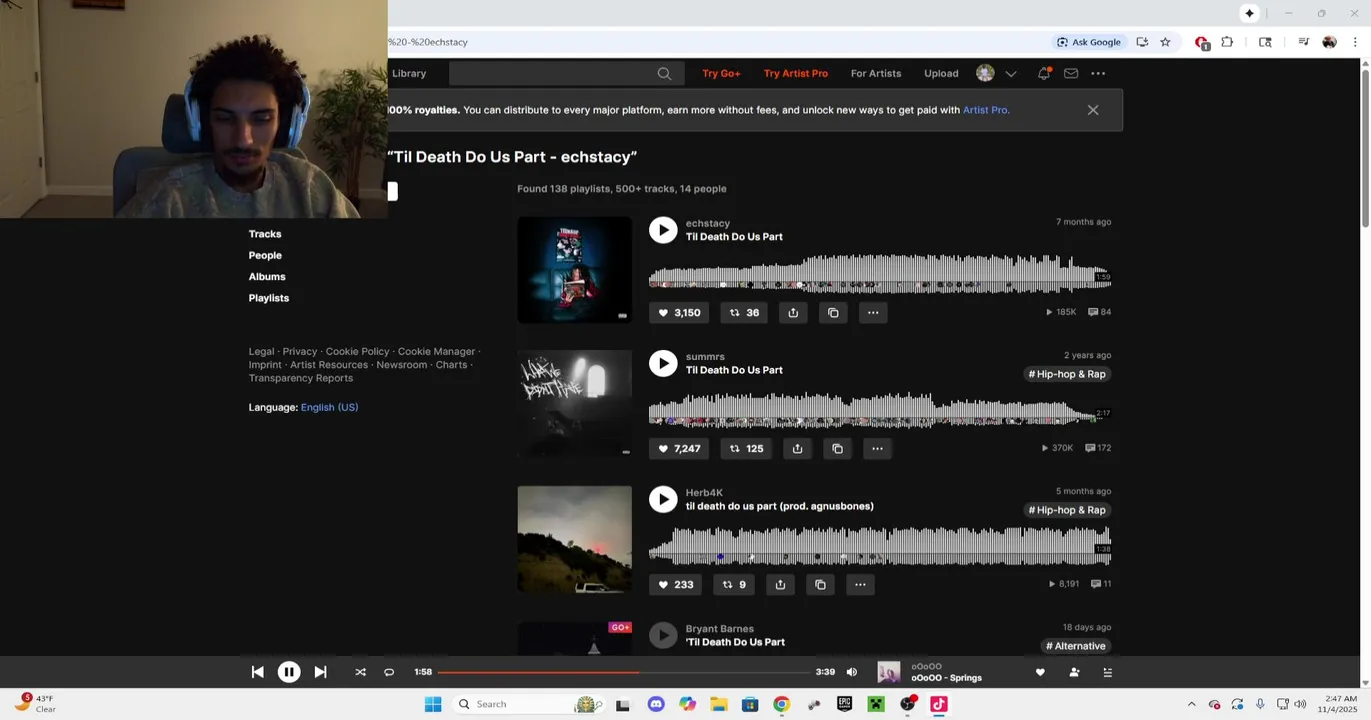Image resolution: width=1371 pixels, height=720 pixels.
Task: Open Windows Start menu
Action: pyautogui.click(x=433, y=705)
